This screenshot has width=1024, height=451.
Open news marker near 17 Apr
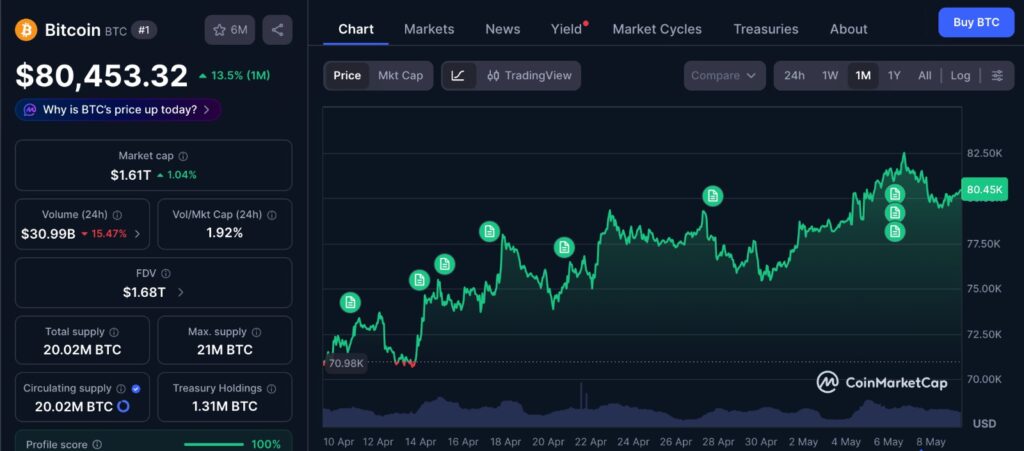point(489,231)
